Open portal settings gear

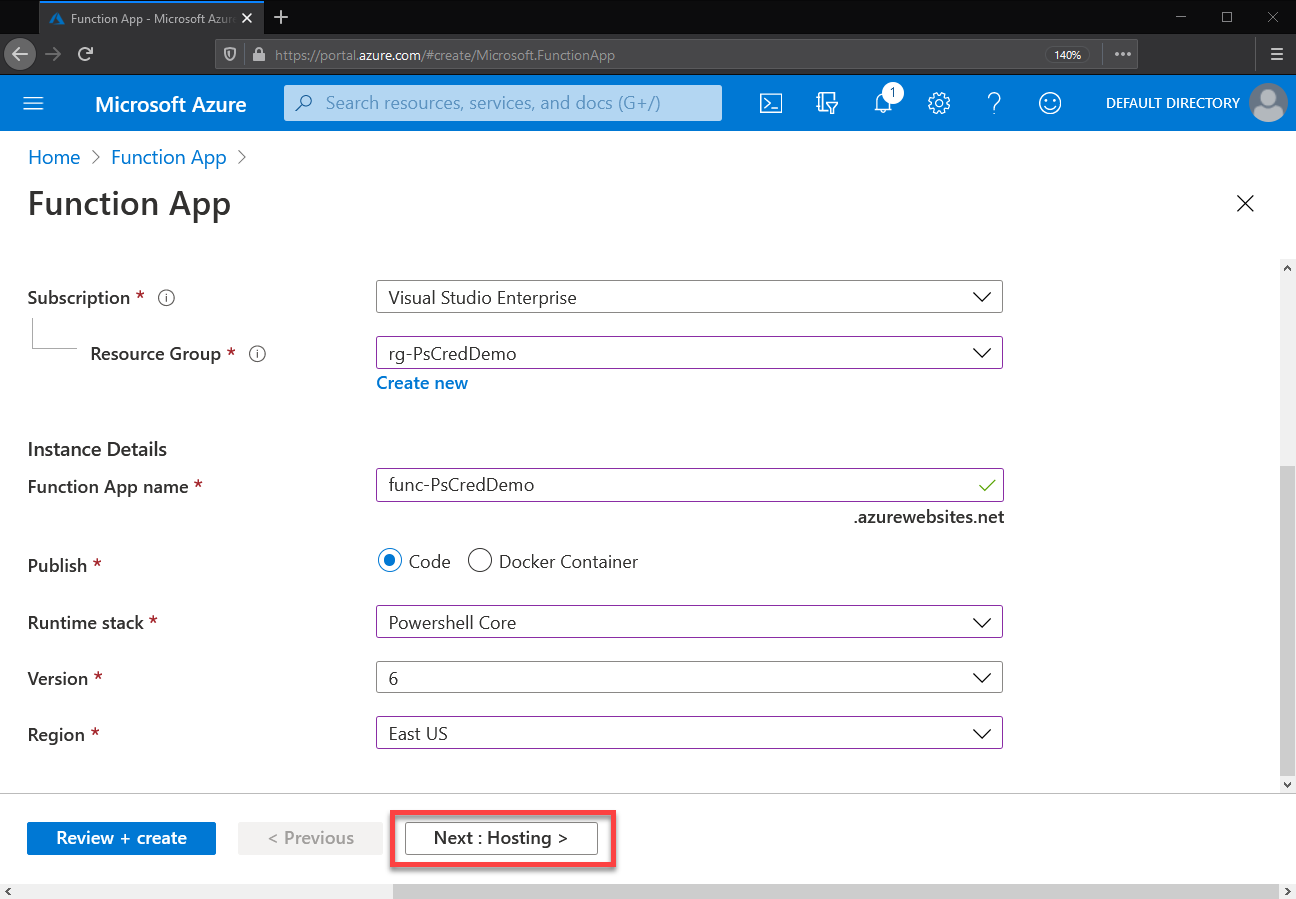(x=938, y=103)
